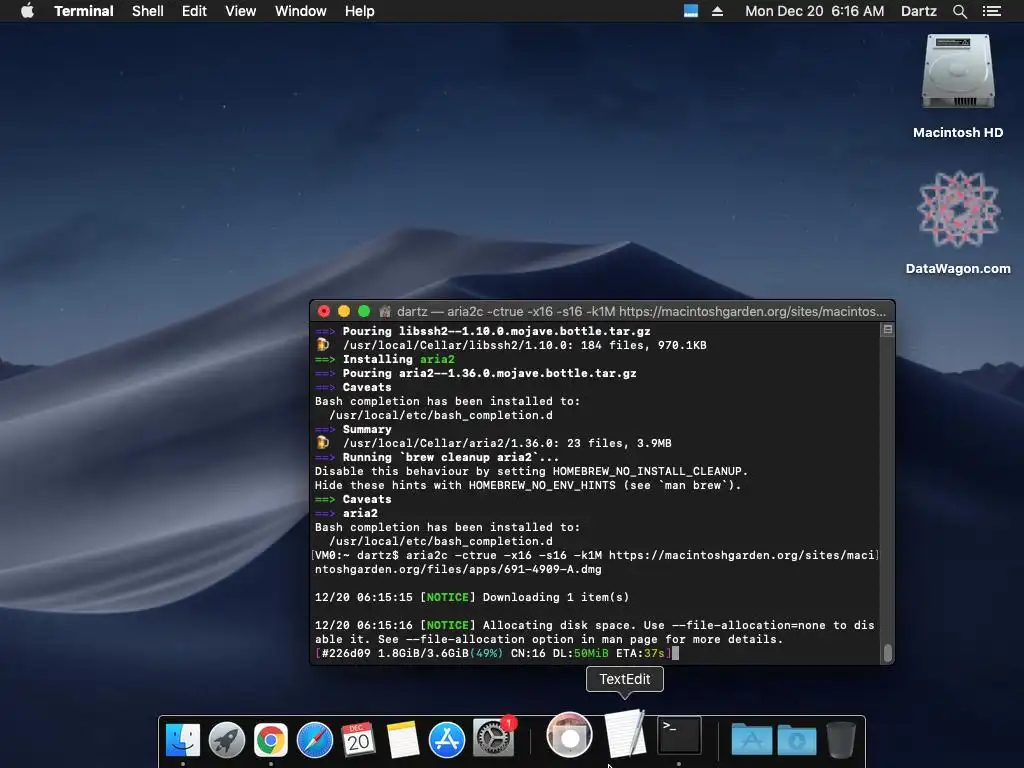Open Notification Center list icon
The width and height of the screenshot is (1024, 768).
coord(992,11)
